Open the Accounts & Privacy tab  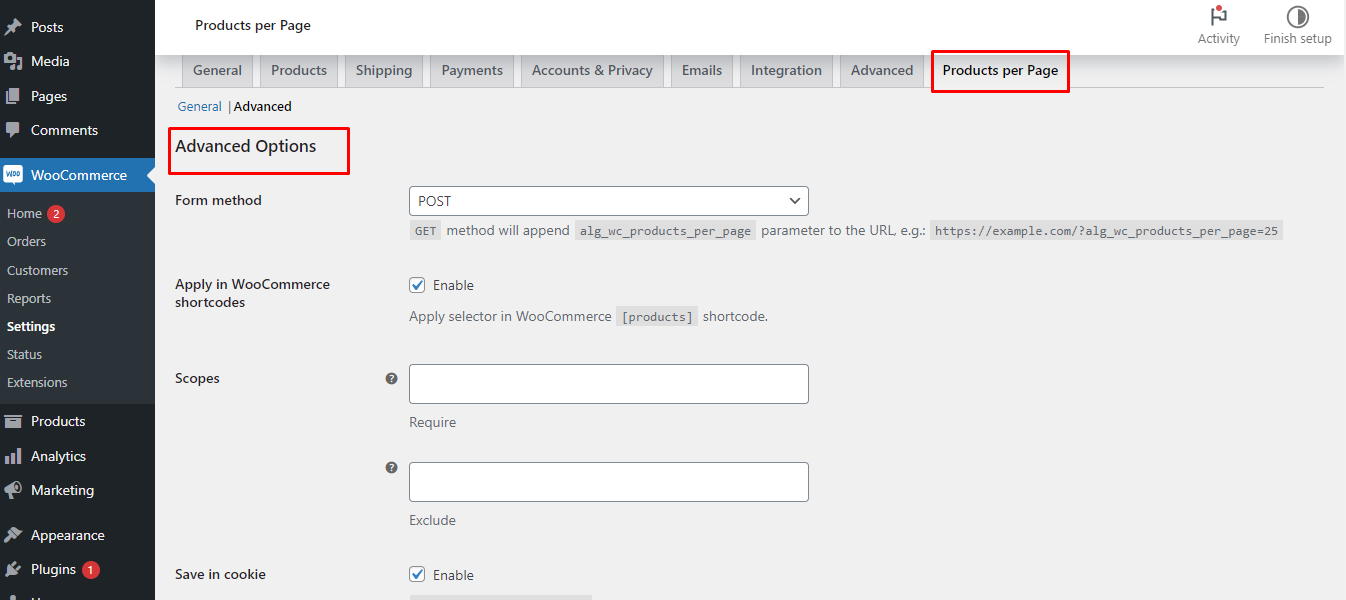(592, 70)
